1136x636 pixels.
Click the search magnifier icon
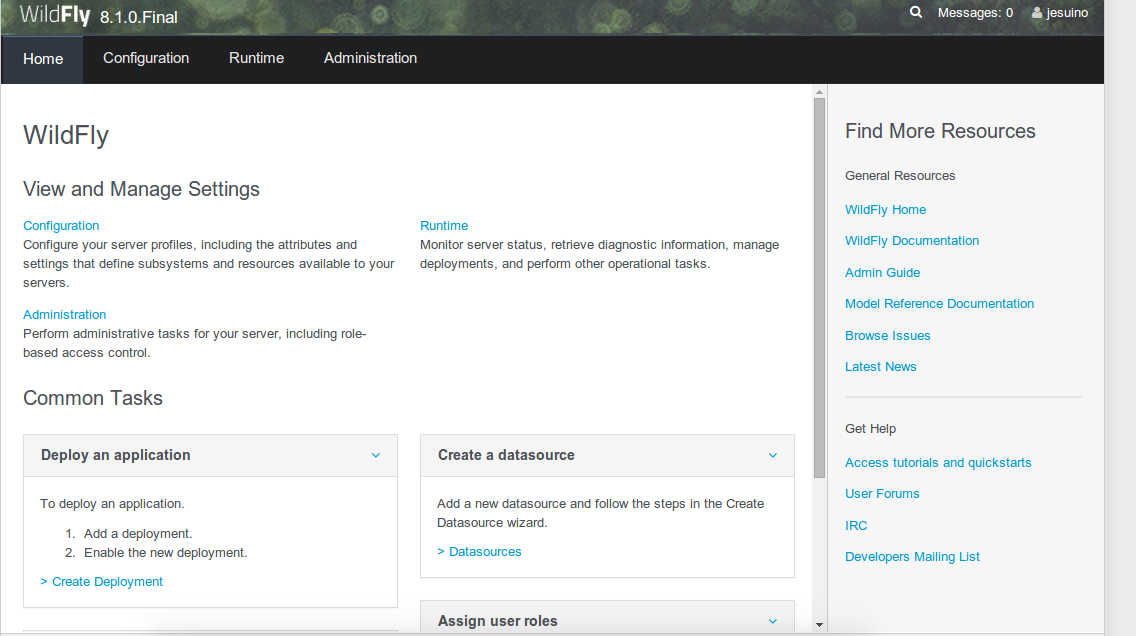pyautogui.click(x=916, y=12)
